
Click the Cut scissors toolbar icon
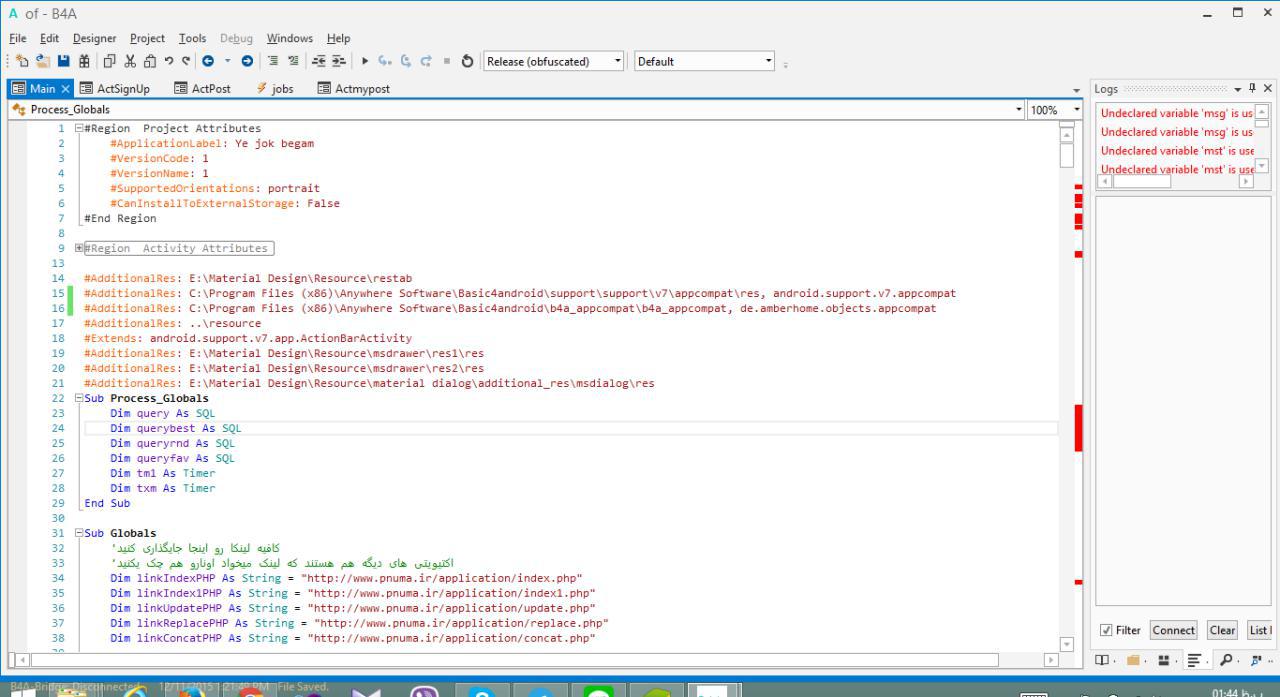[x=130, y=61]
